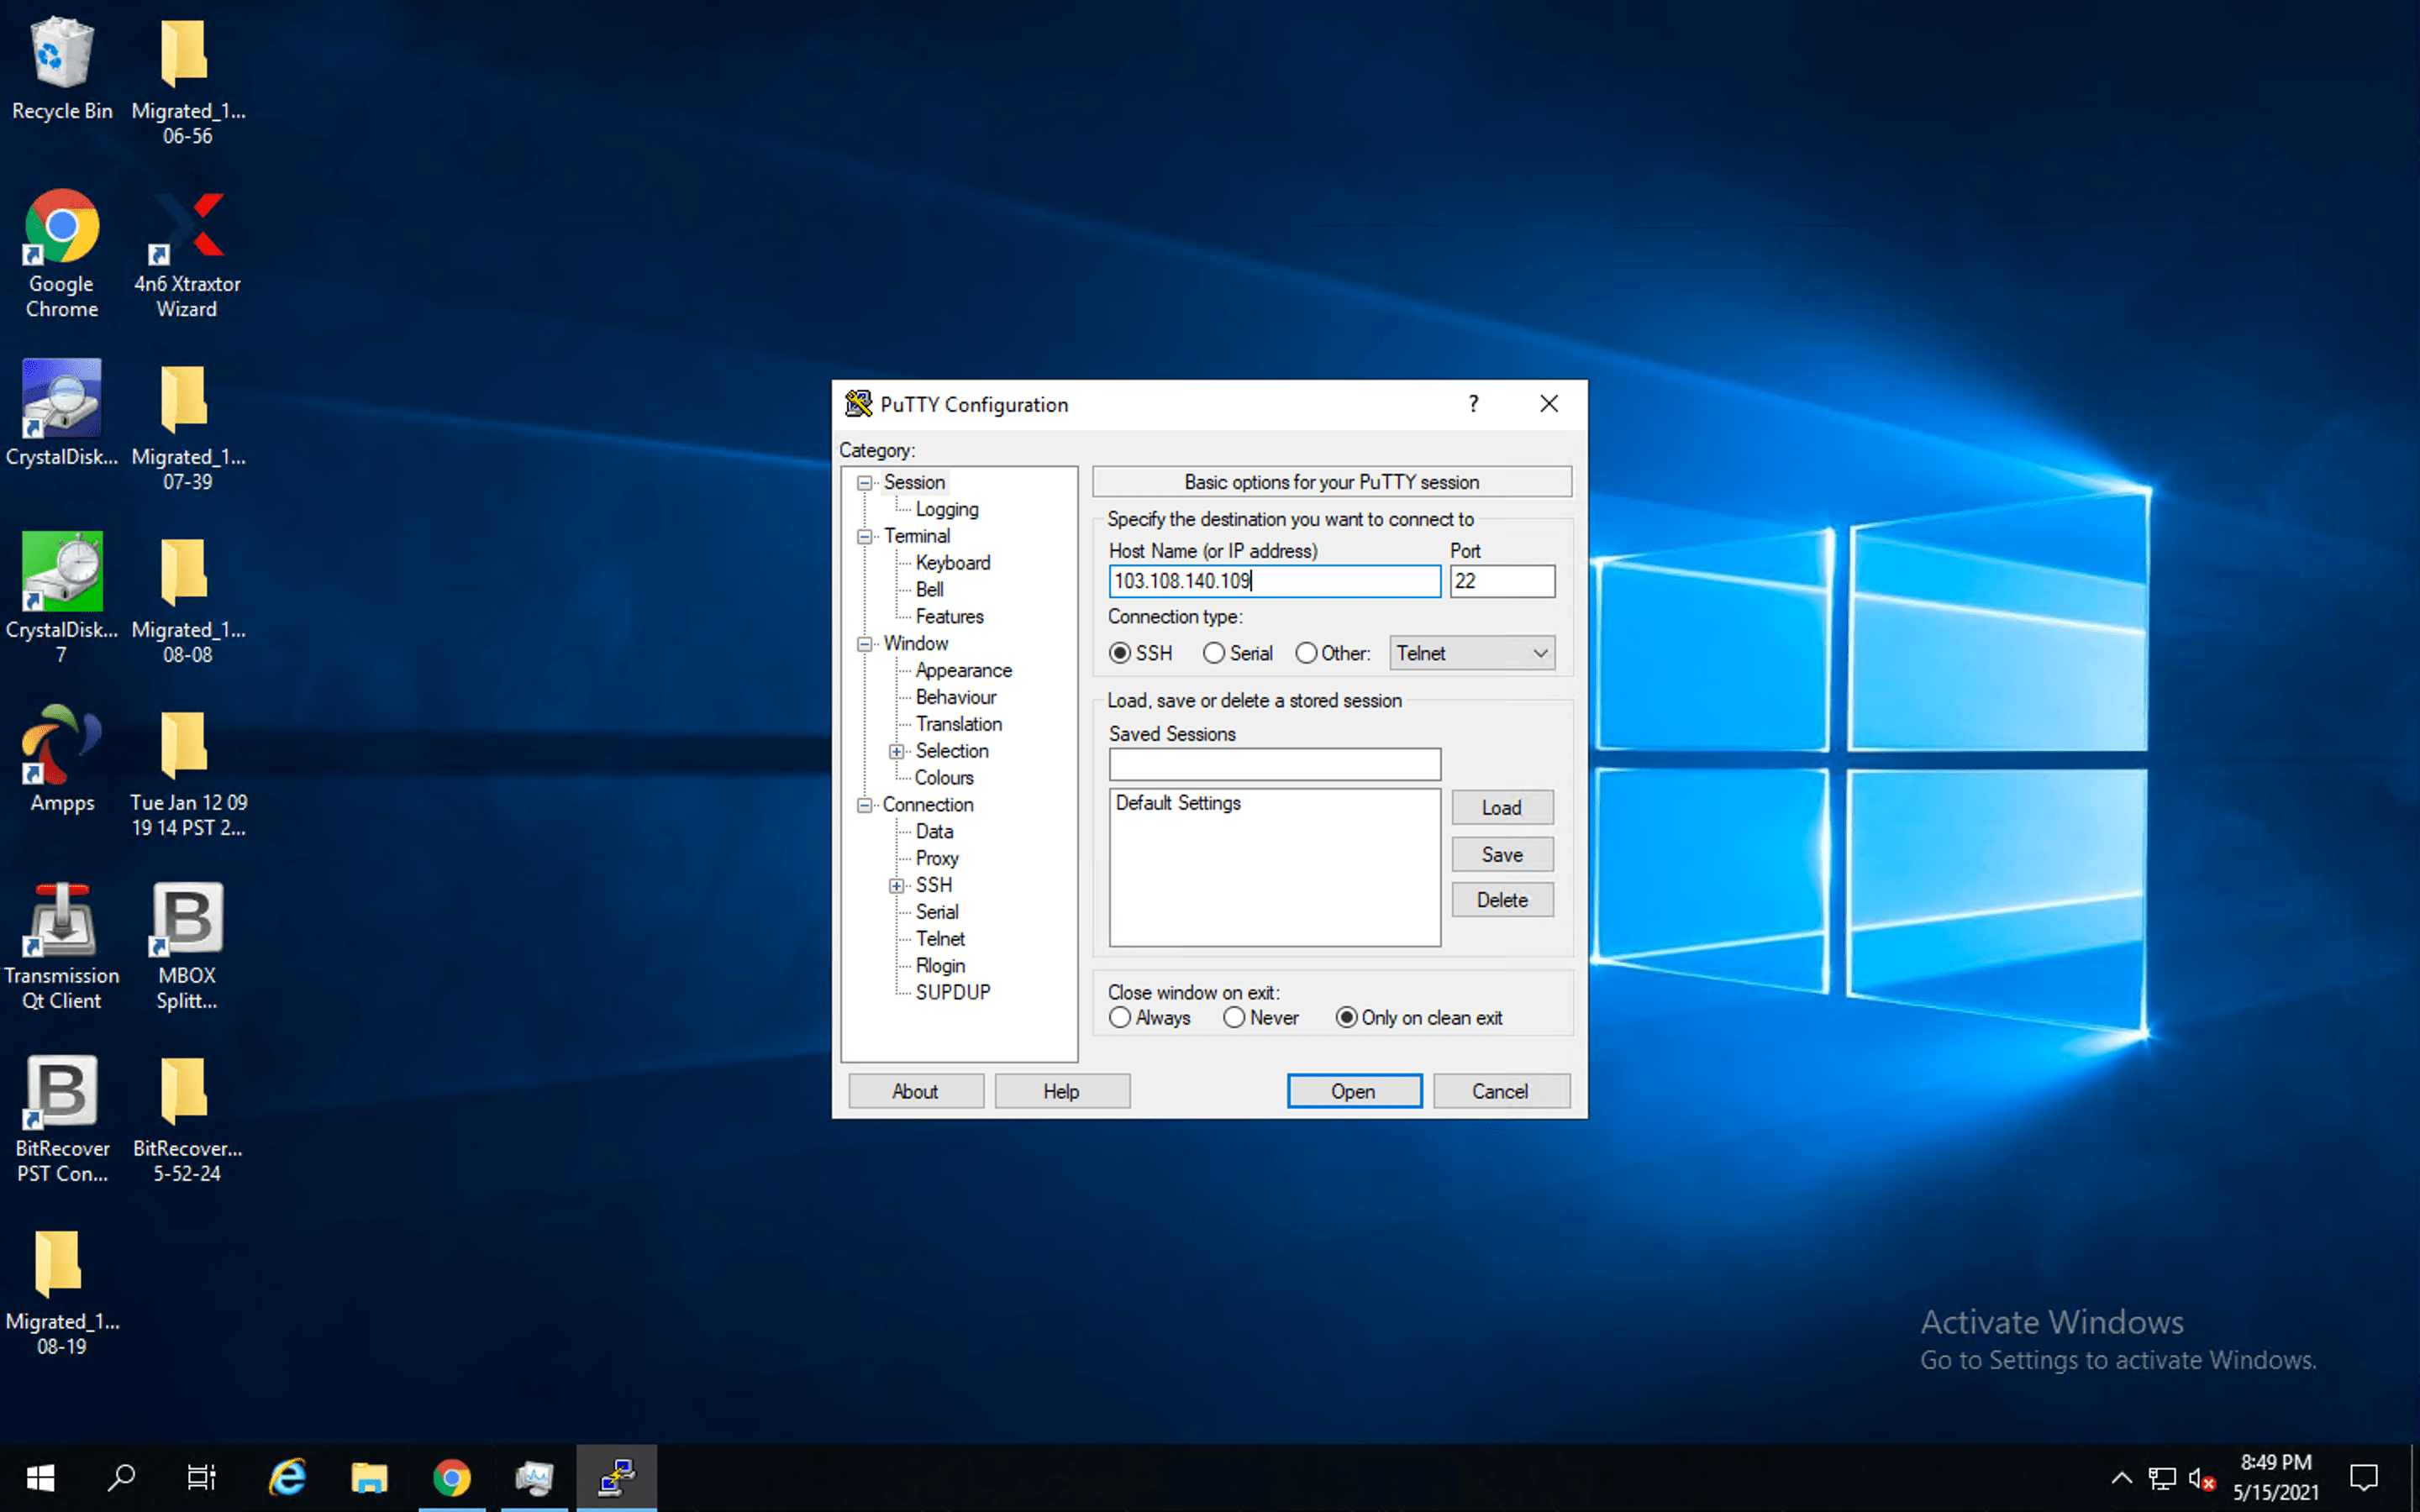
Task: Open the MBOX Splitter desktop shortcut
Action: (x=187, y=919)
